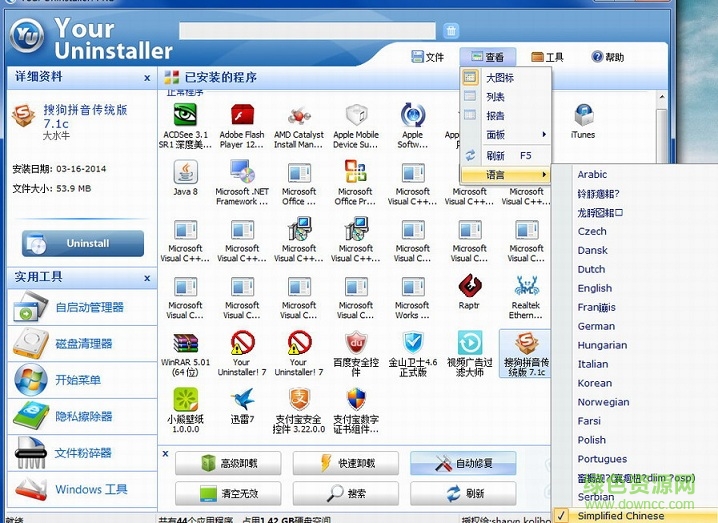The width and height of the screenshot is (718, 523).
Task: Switch language to Hungarian
Action: point(602,345)
